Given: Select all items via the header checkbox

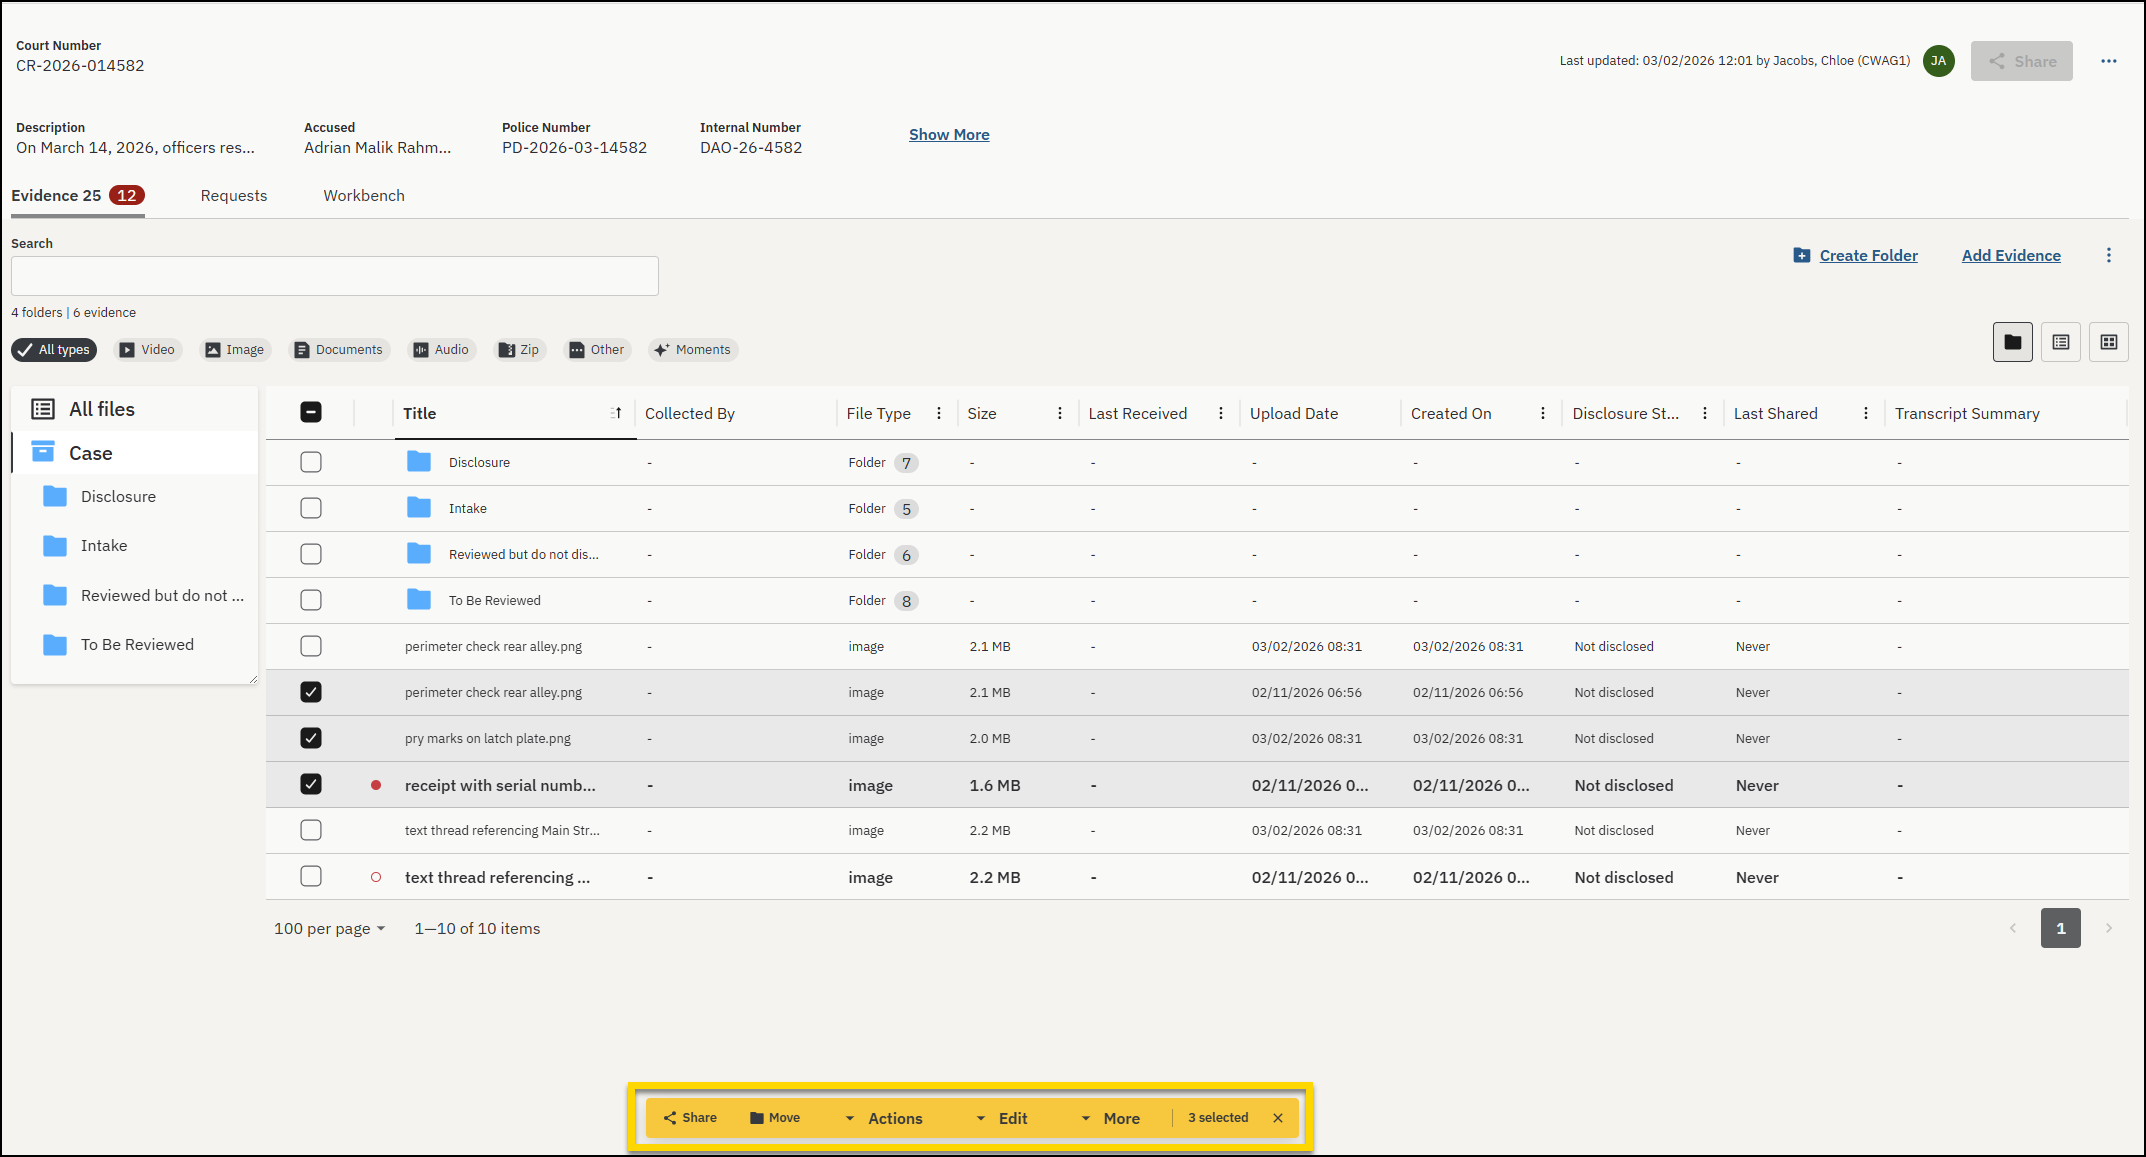Looking at the screenshot, I should click(311, 411).
